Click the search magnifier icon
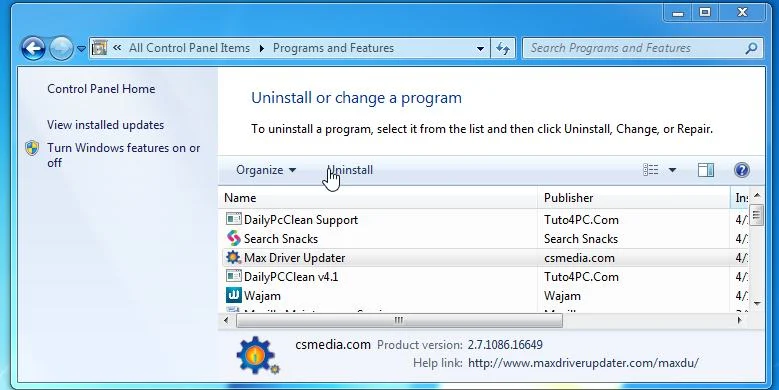This screenshot has height=390, width=779. [x=752, y=48]
